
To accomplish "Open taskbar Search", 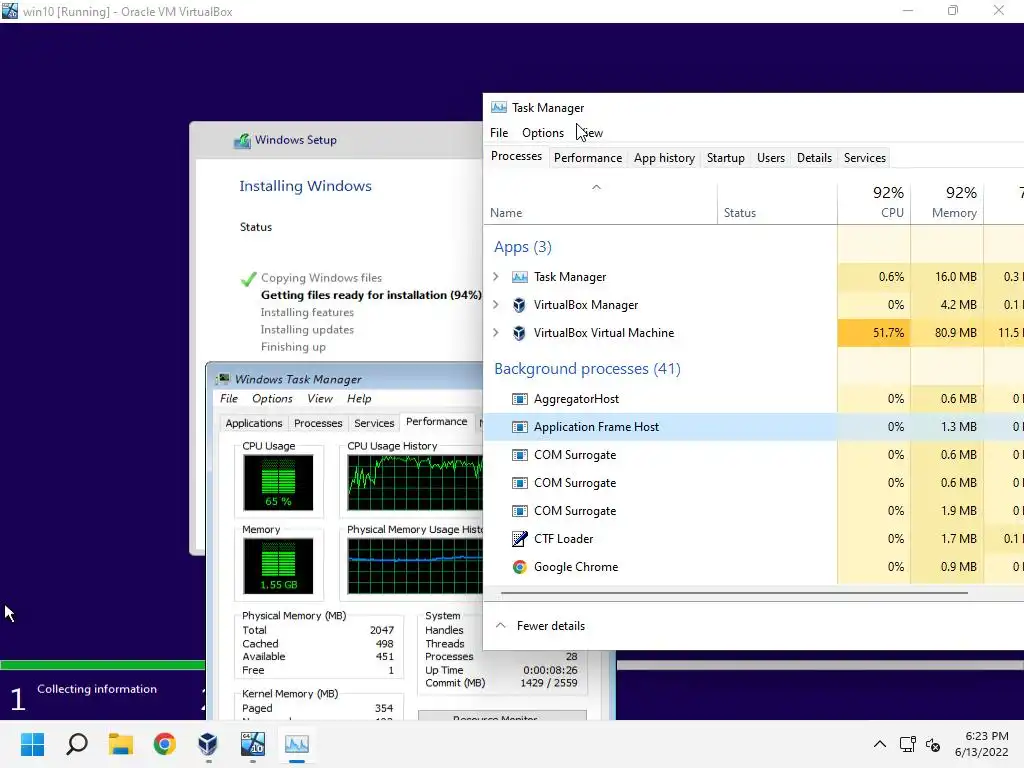I will coord(77,744).
